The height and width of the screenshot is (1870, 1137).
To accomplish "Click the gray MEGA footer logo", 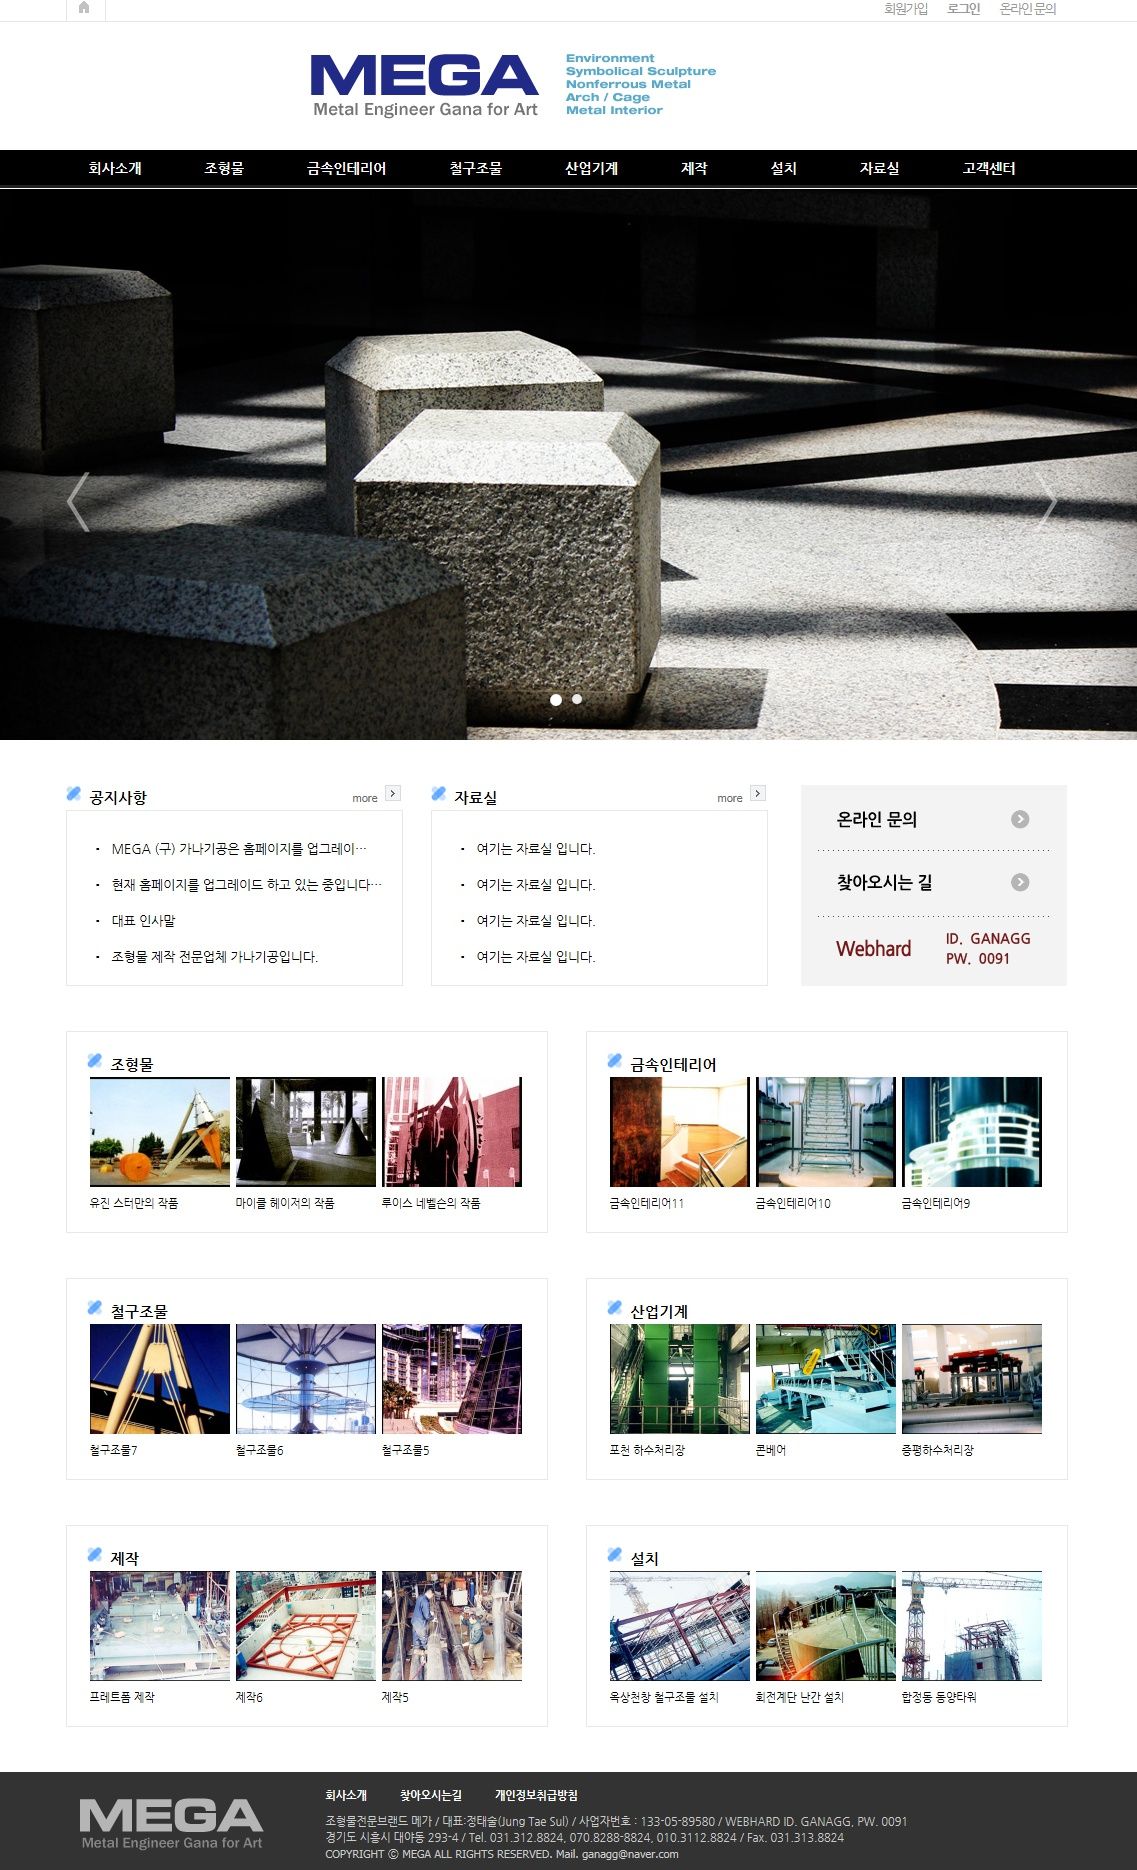I will [171, 1823].
